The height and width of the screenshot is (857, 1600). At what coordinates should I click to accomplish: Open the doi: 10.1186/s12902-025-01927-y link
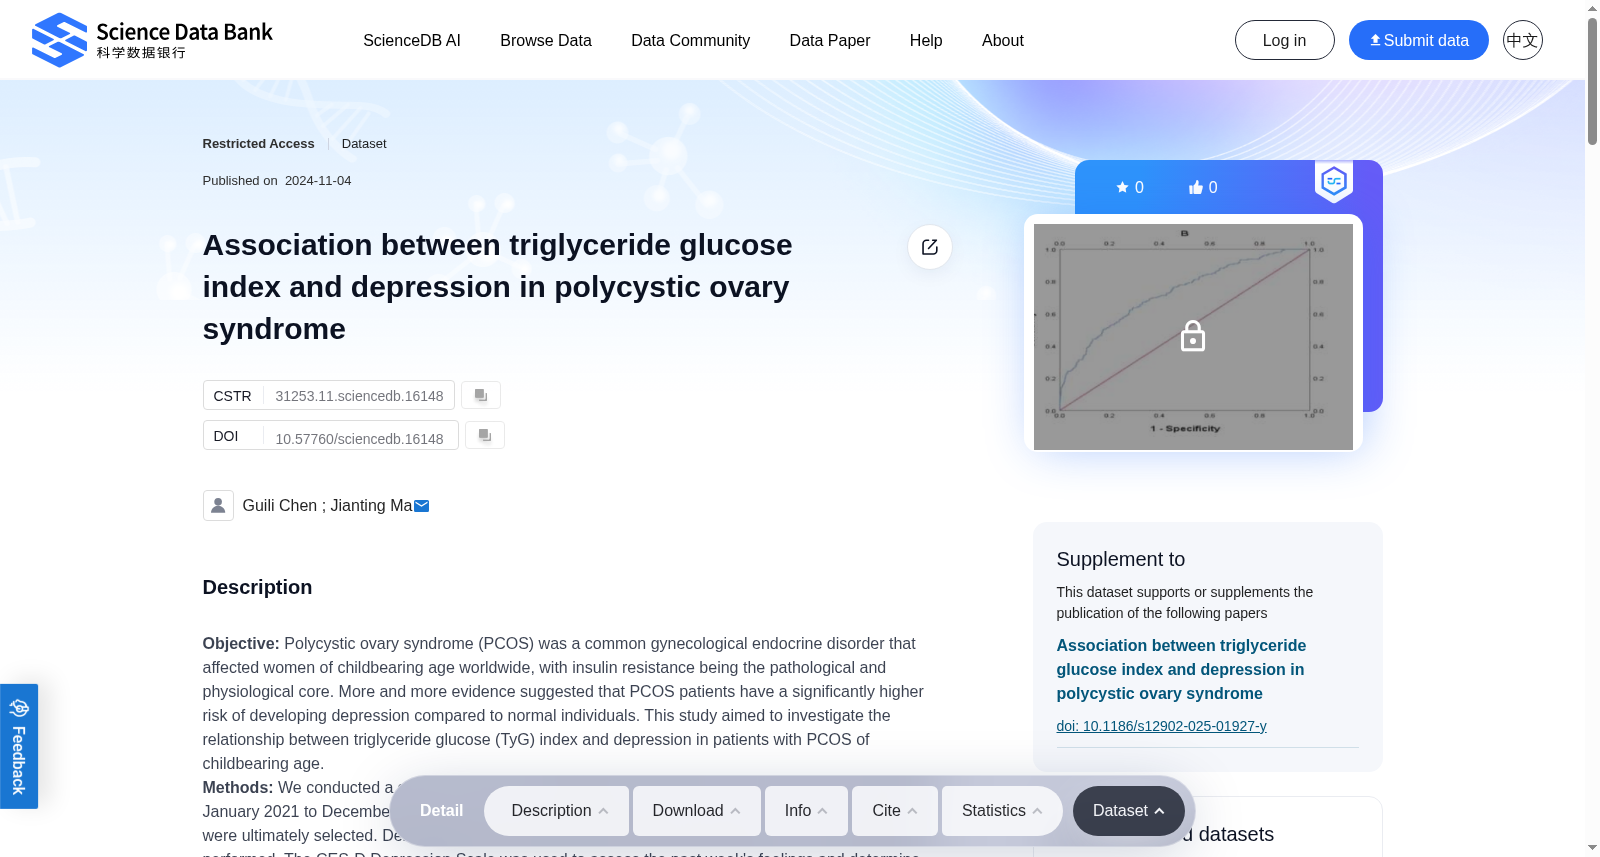click(x=1161, y=726)
